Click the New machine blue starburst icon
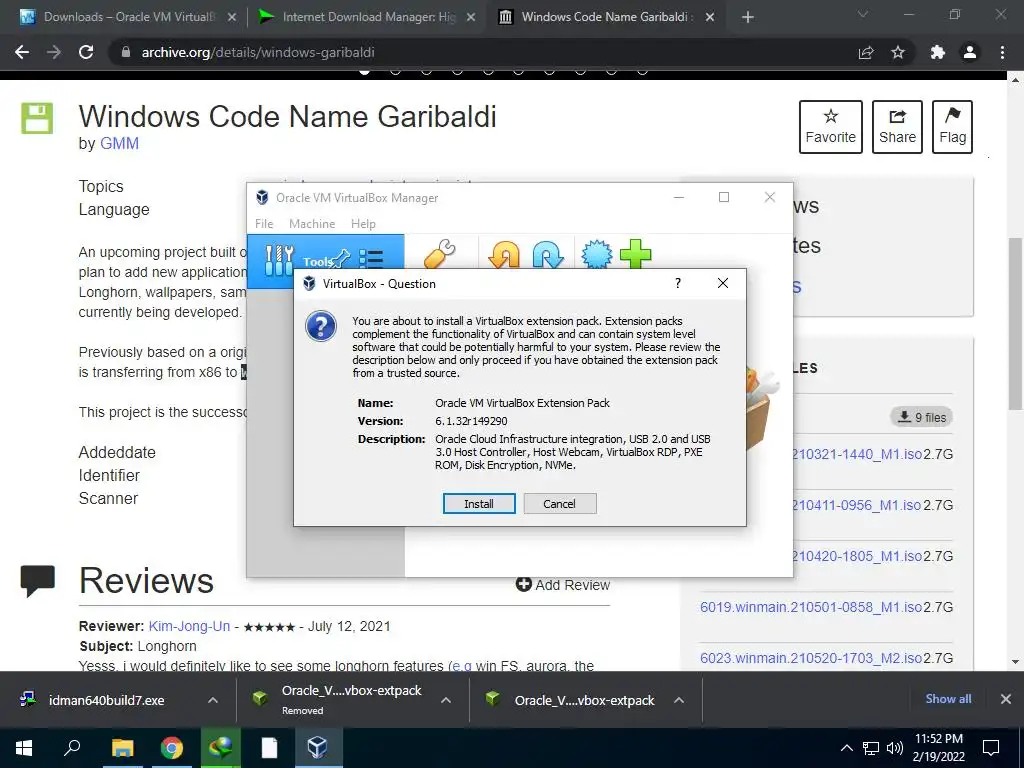Image resolution: width=1024 pixels, height=768 pixels. pos(596,254)
